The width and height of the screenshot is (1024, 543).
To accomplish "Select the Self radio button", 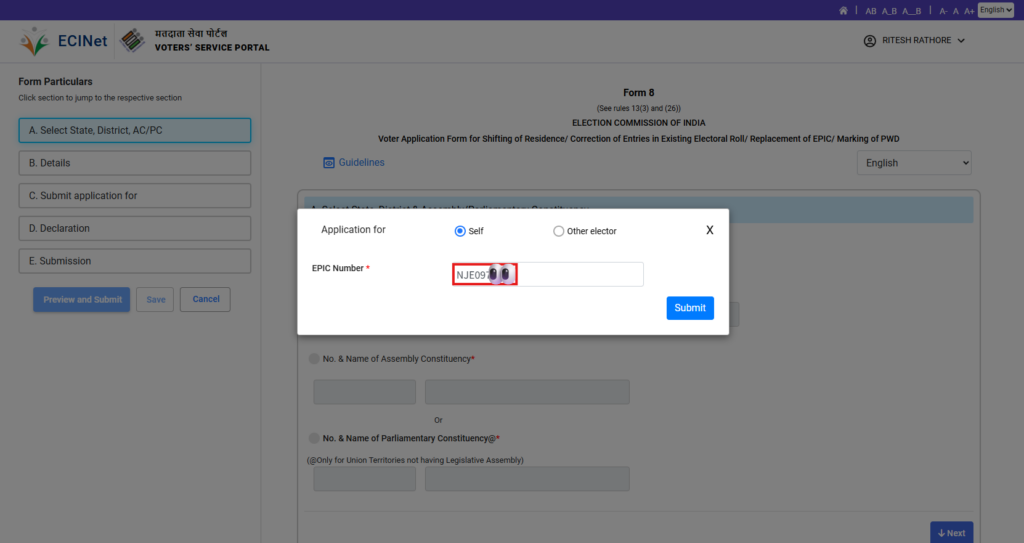I will [460, 231].
